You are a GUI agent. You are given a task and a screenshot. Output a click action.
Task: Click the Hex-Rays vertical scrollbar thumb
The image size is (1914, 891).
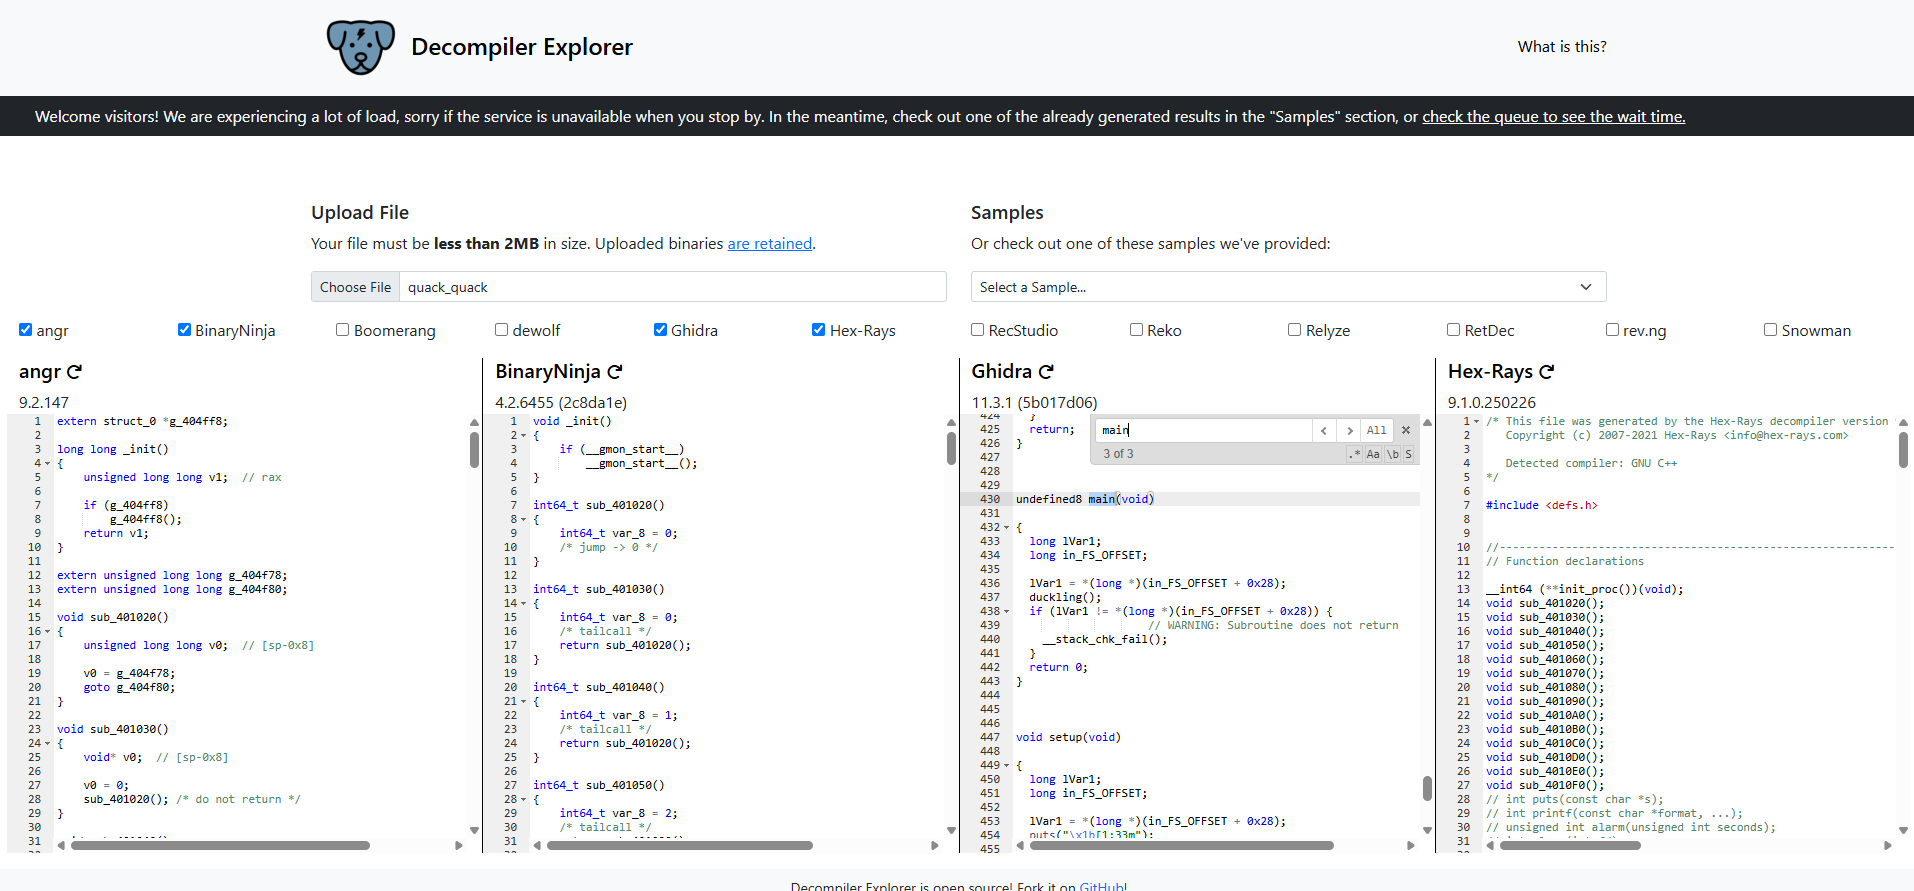1903,450
